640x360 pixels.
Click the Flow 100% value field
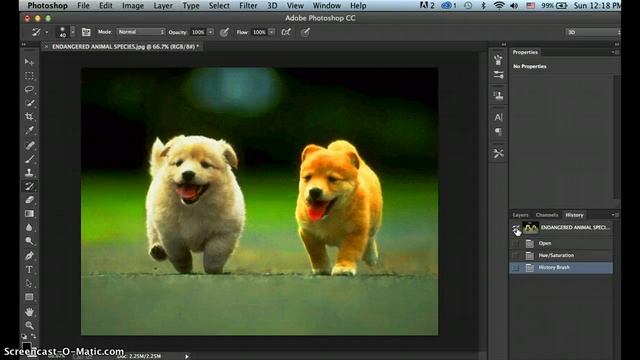tap(259, 32)
